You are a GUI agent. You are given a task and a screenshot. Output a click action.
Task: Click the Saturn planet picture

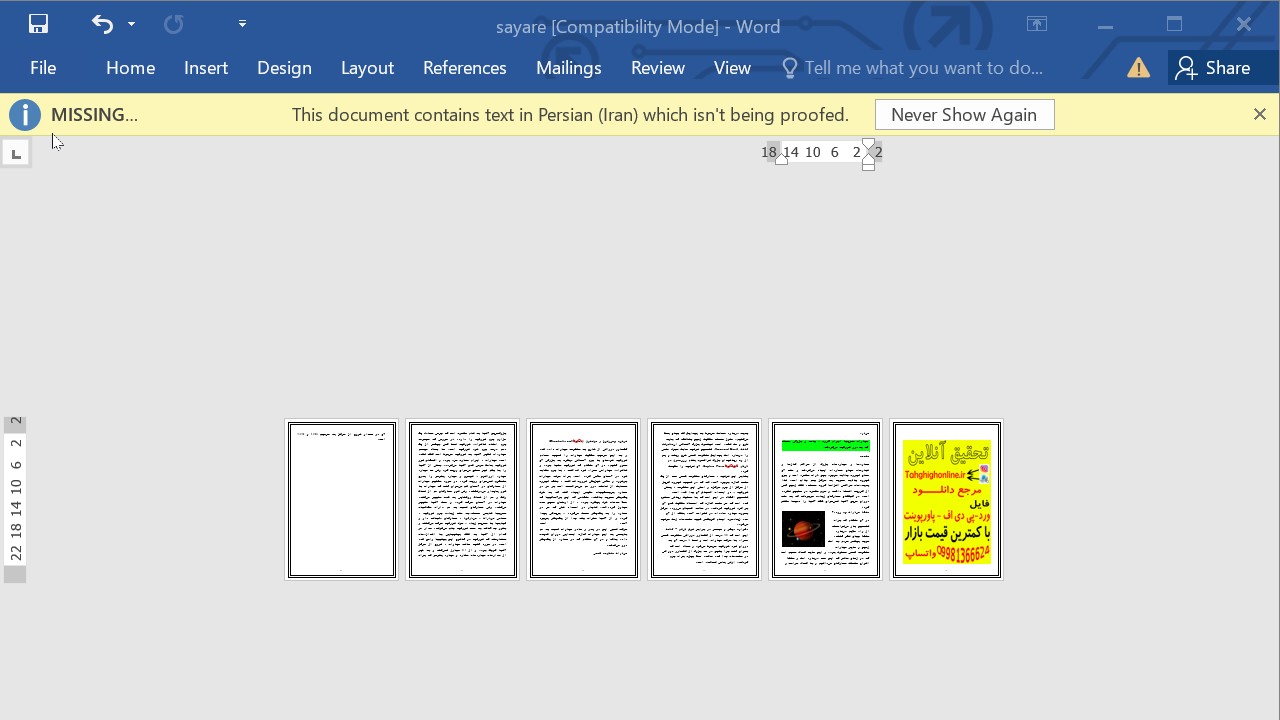tap(803, 529)
